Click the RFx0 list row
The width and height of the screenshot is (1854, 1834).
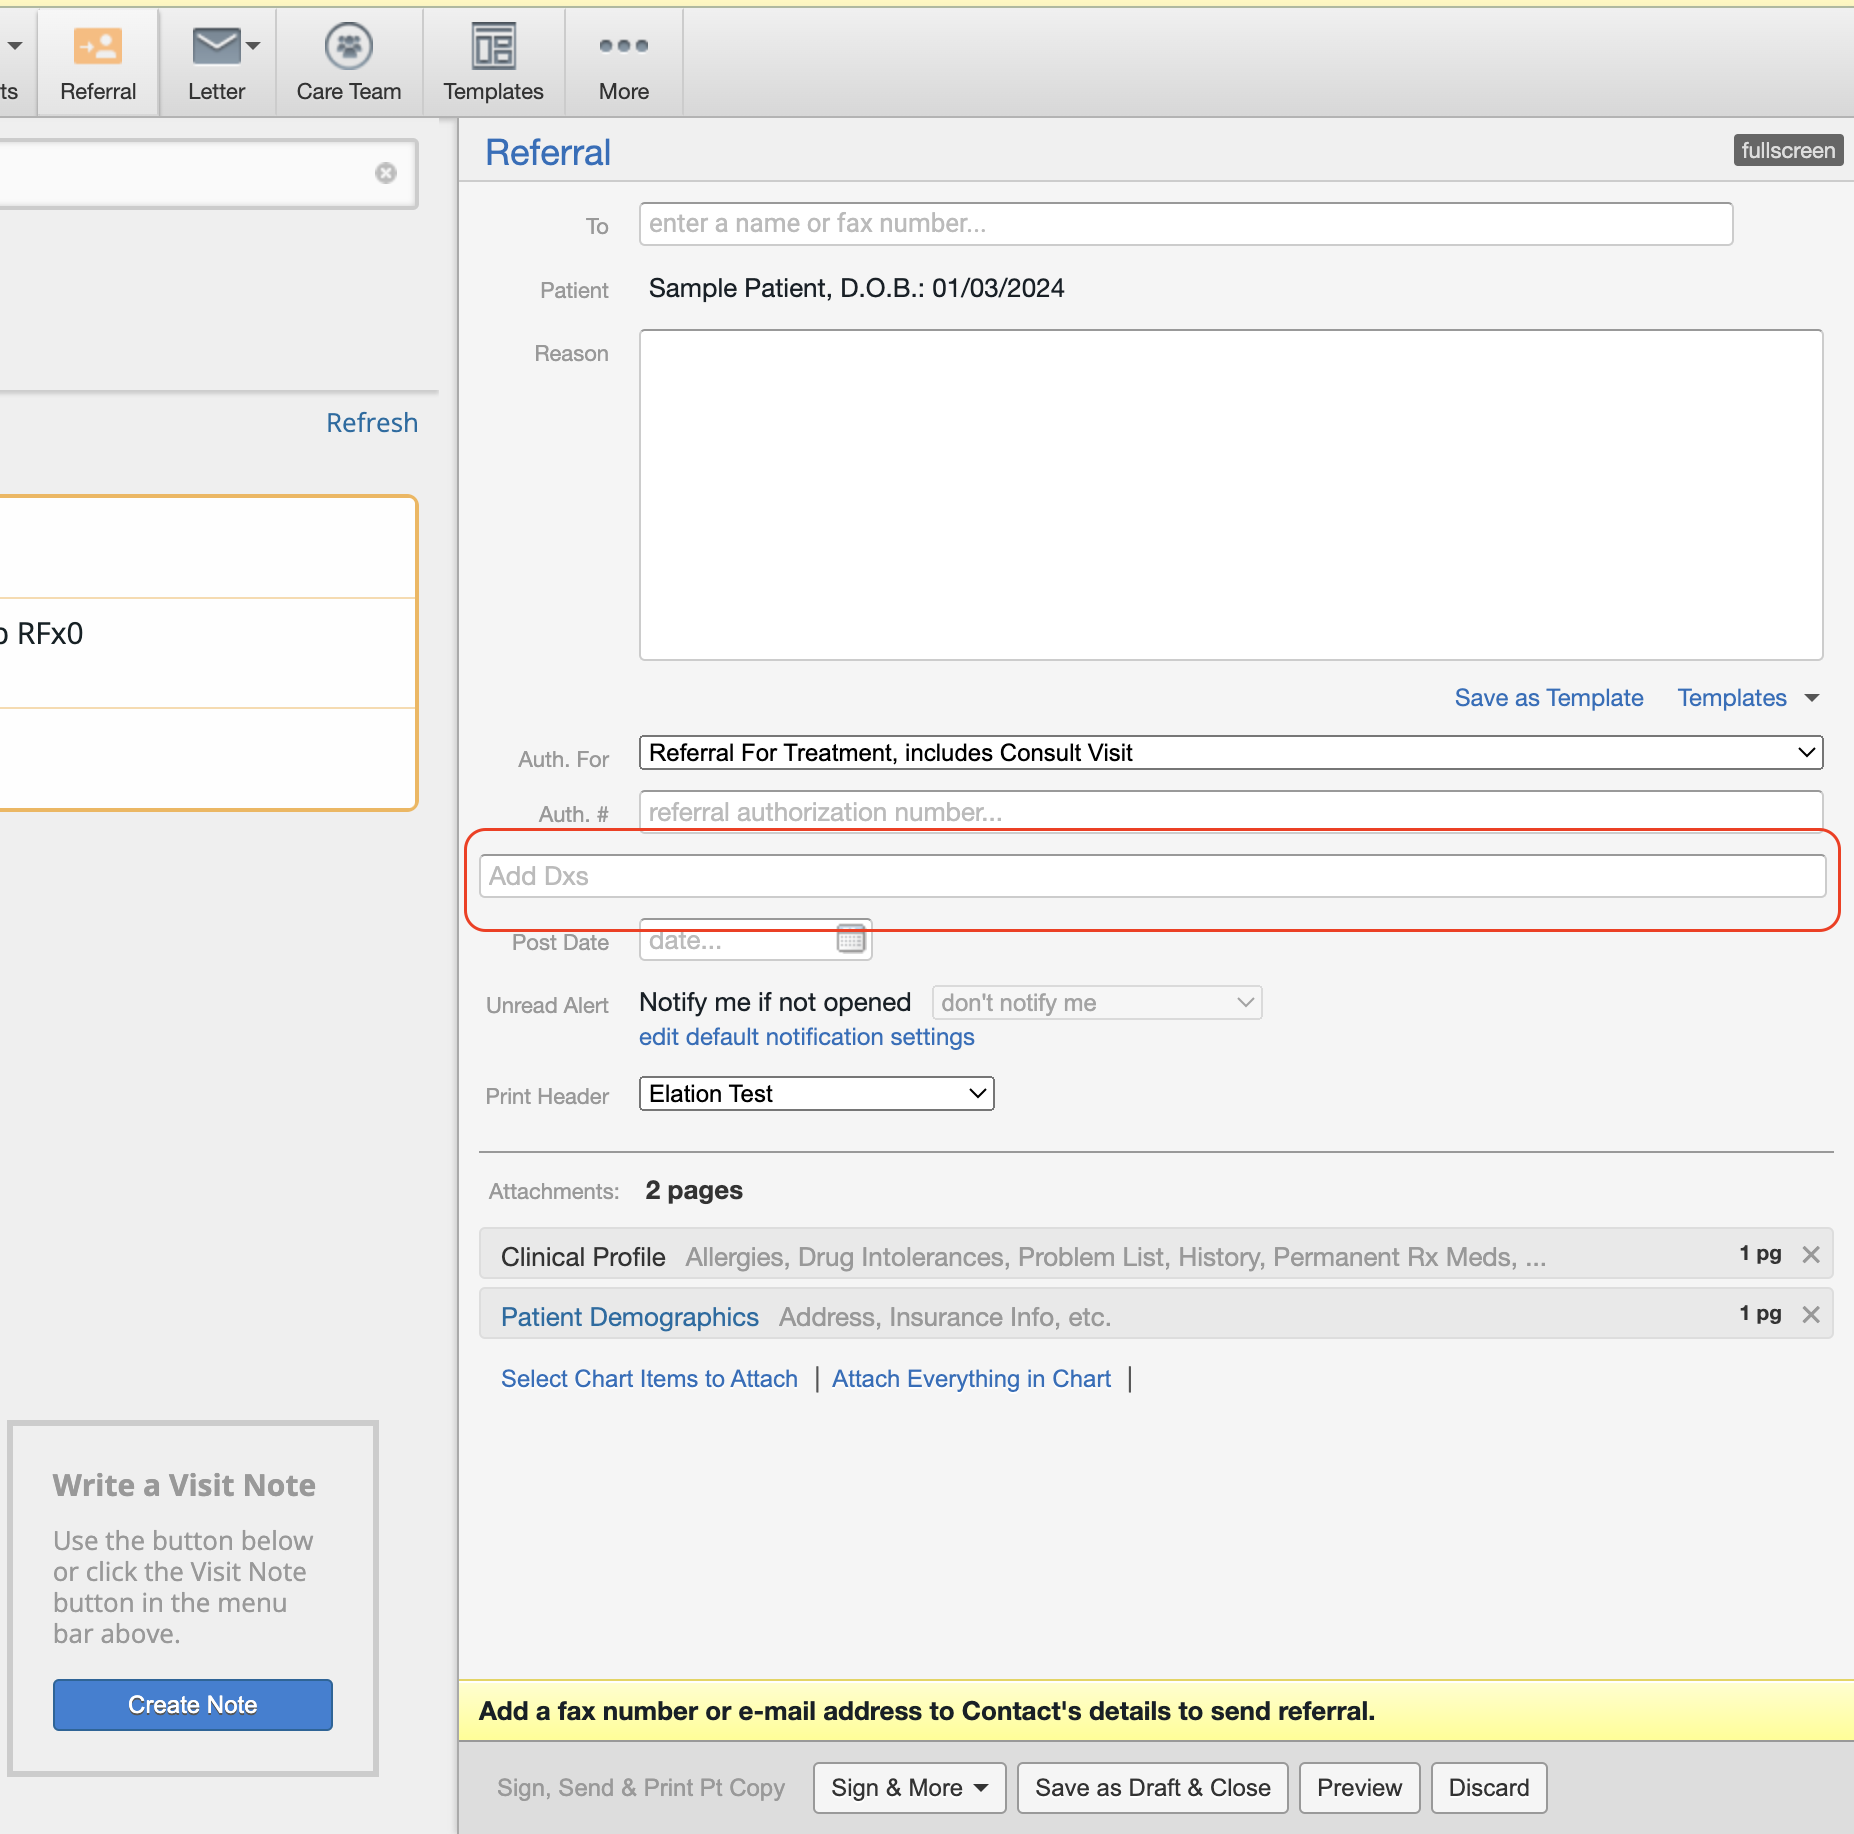[x=207, y=652]
